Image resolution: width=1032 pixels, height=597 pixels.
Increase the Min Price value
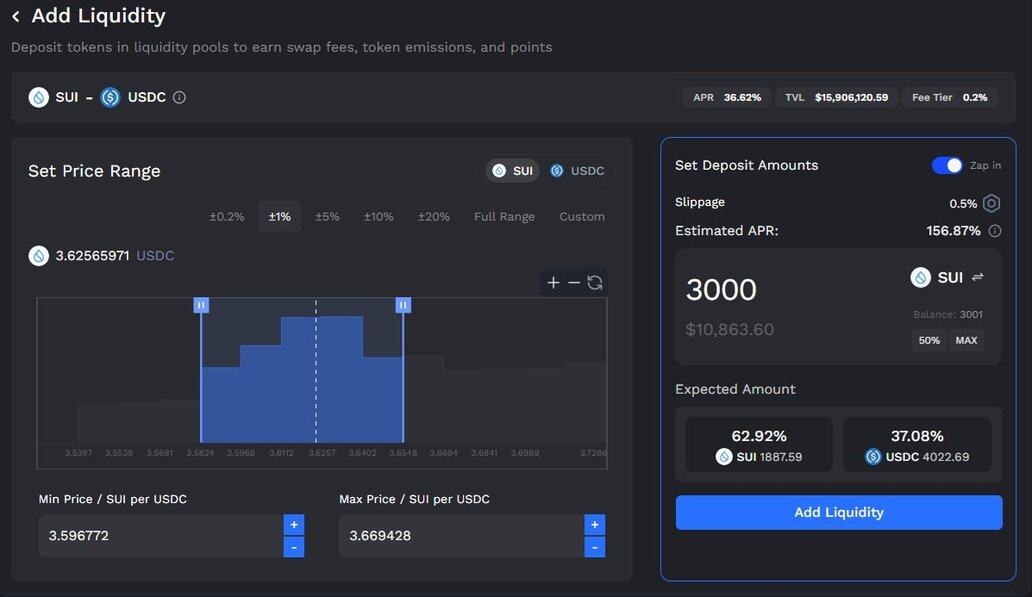pos(294,525)
